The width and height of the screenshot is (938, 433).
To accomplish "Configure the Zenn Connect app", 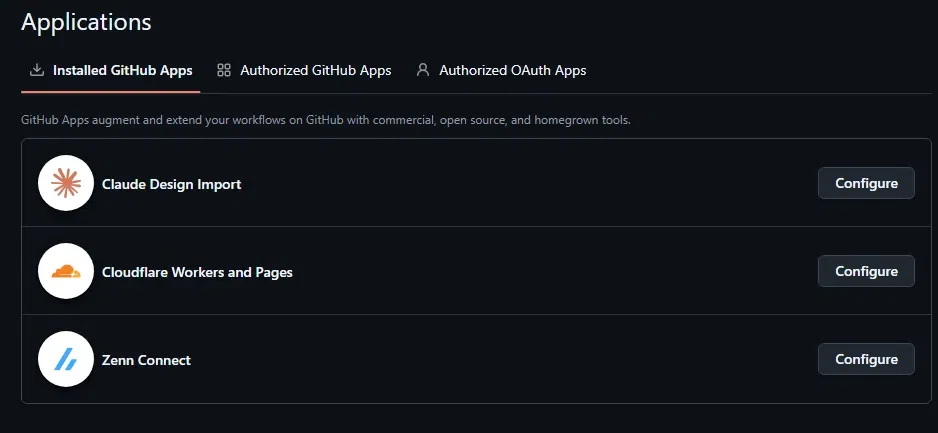I will [x=866, y=359].
